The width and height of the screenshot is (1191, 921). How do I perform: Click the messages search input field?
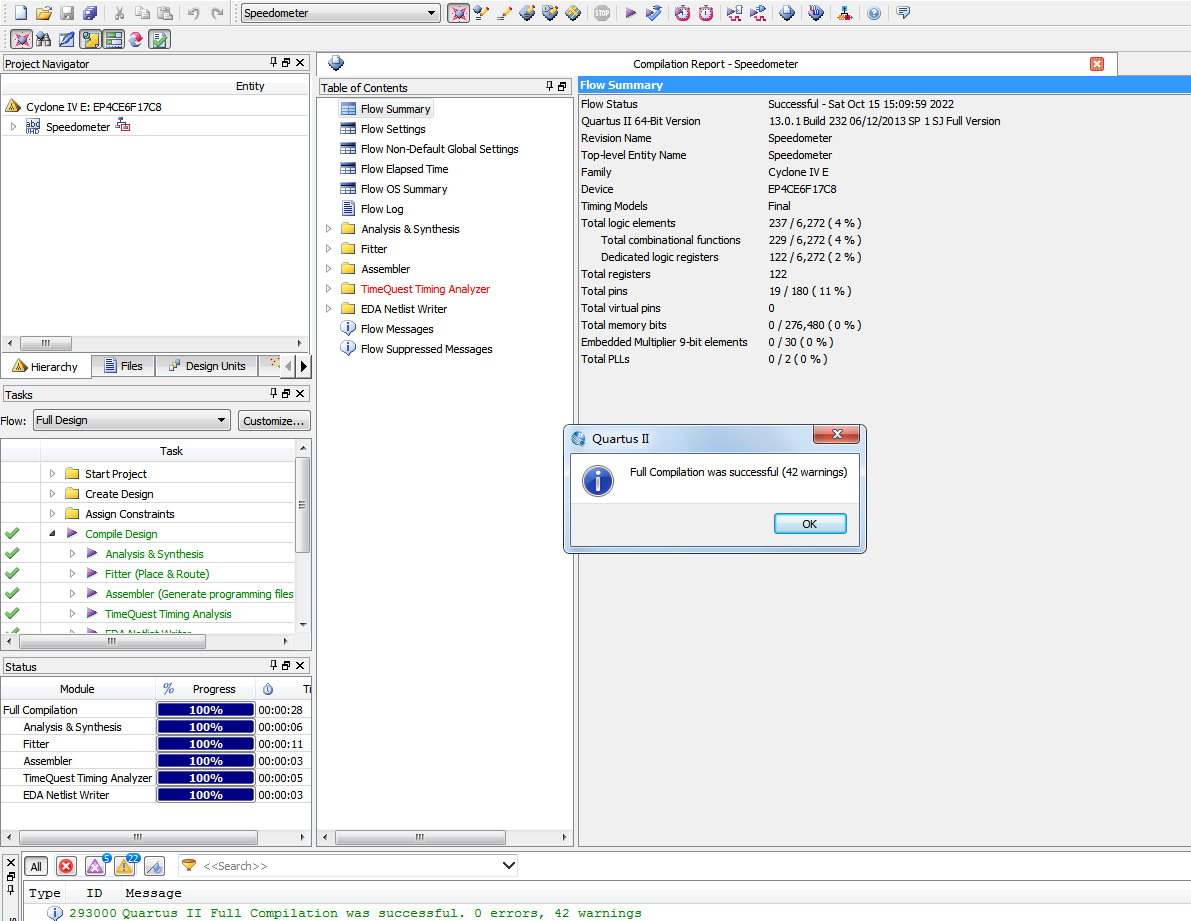(349, 866)
